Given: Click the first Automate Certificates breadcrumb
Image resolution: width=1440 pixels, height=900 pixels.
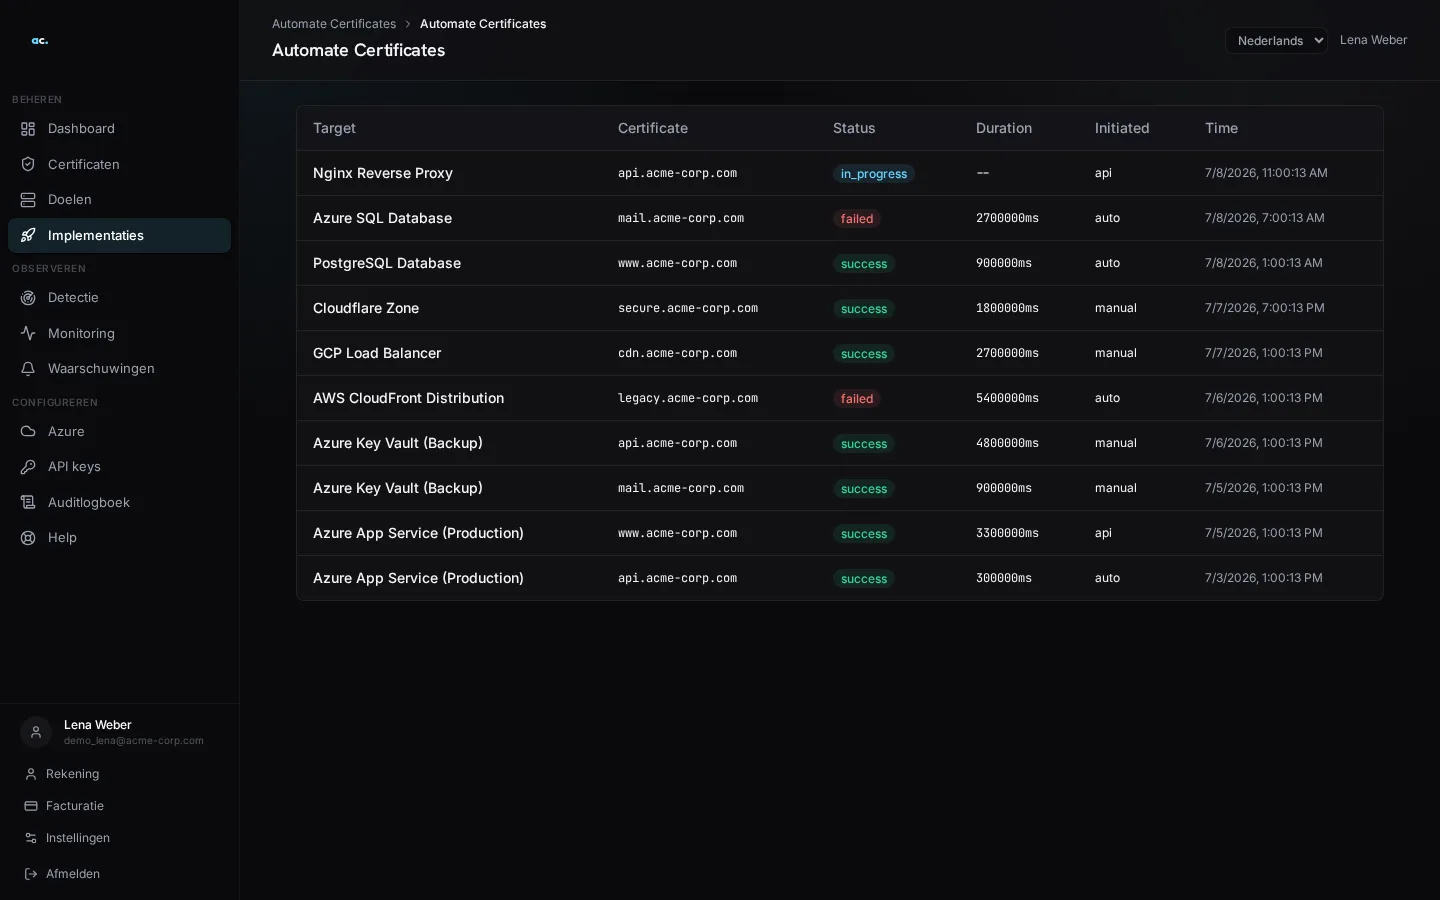Looking at the screenshot, I should click(334, 24).
